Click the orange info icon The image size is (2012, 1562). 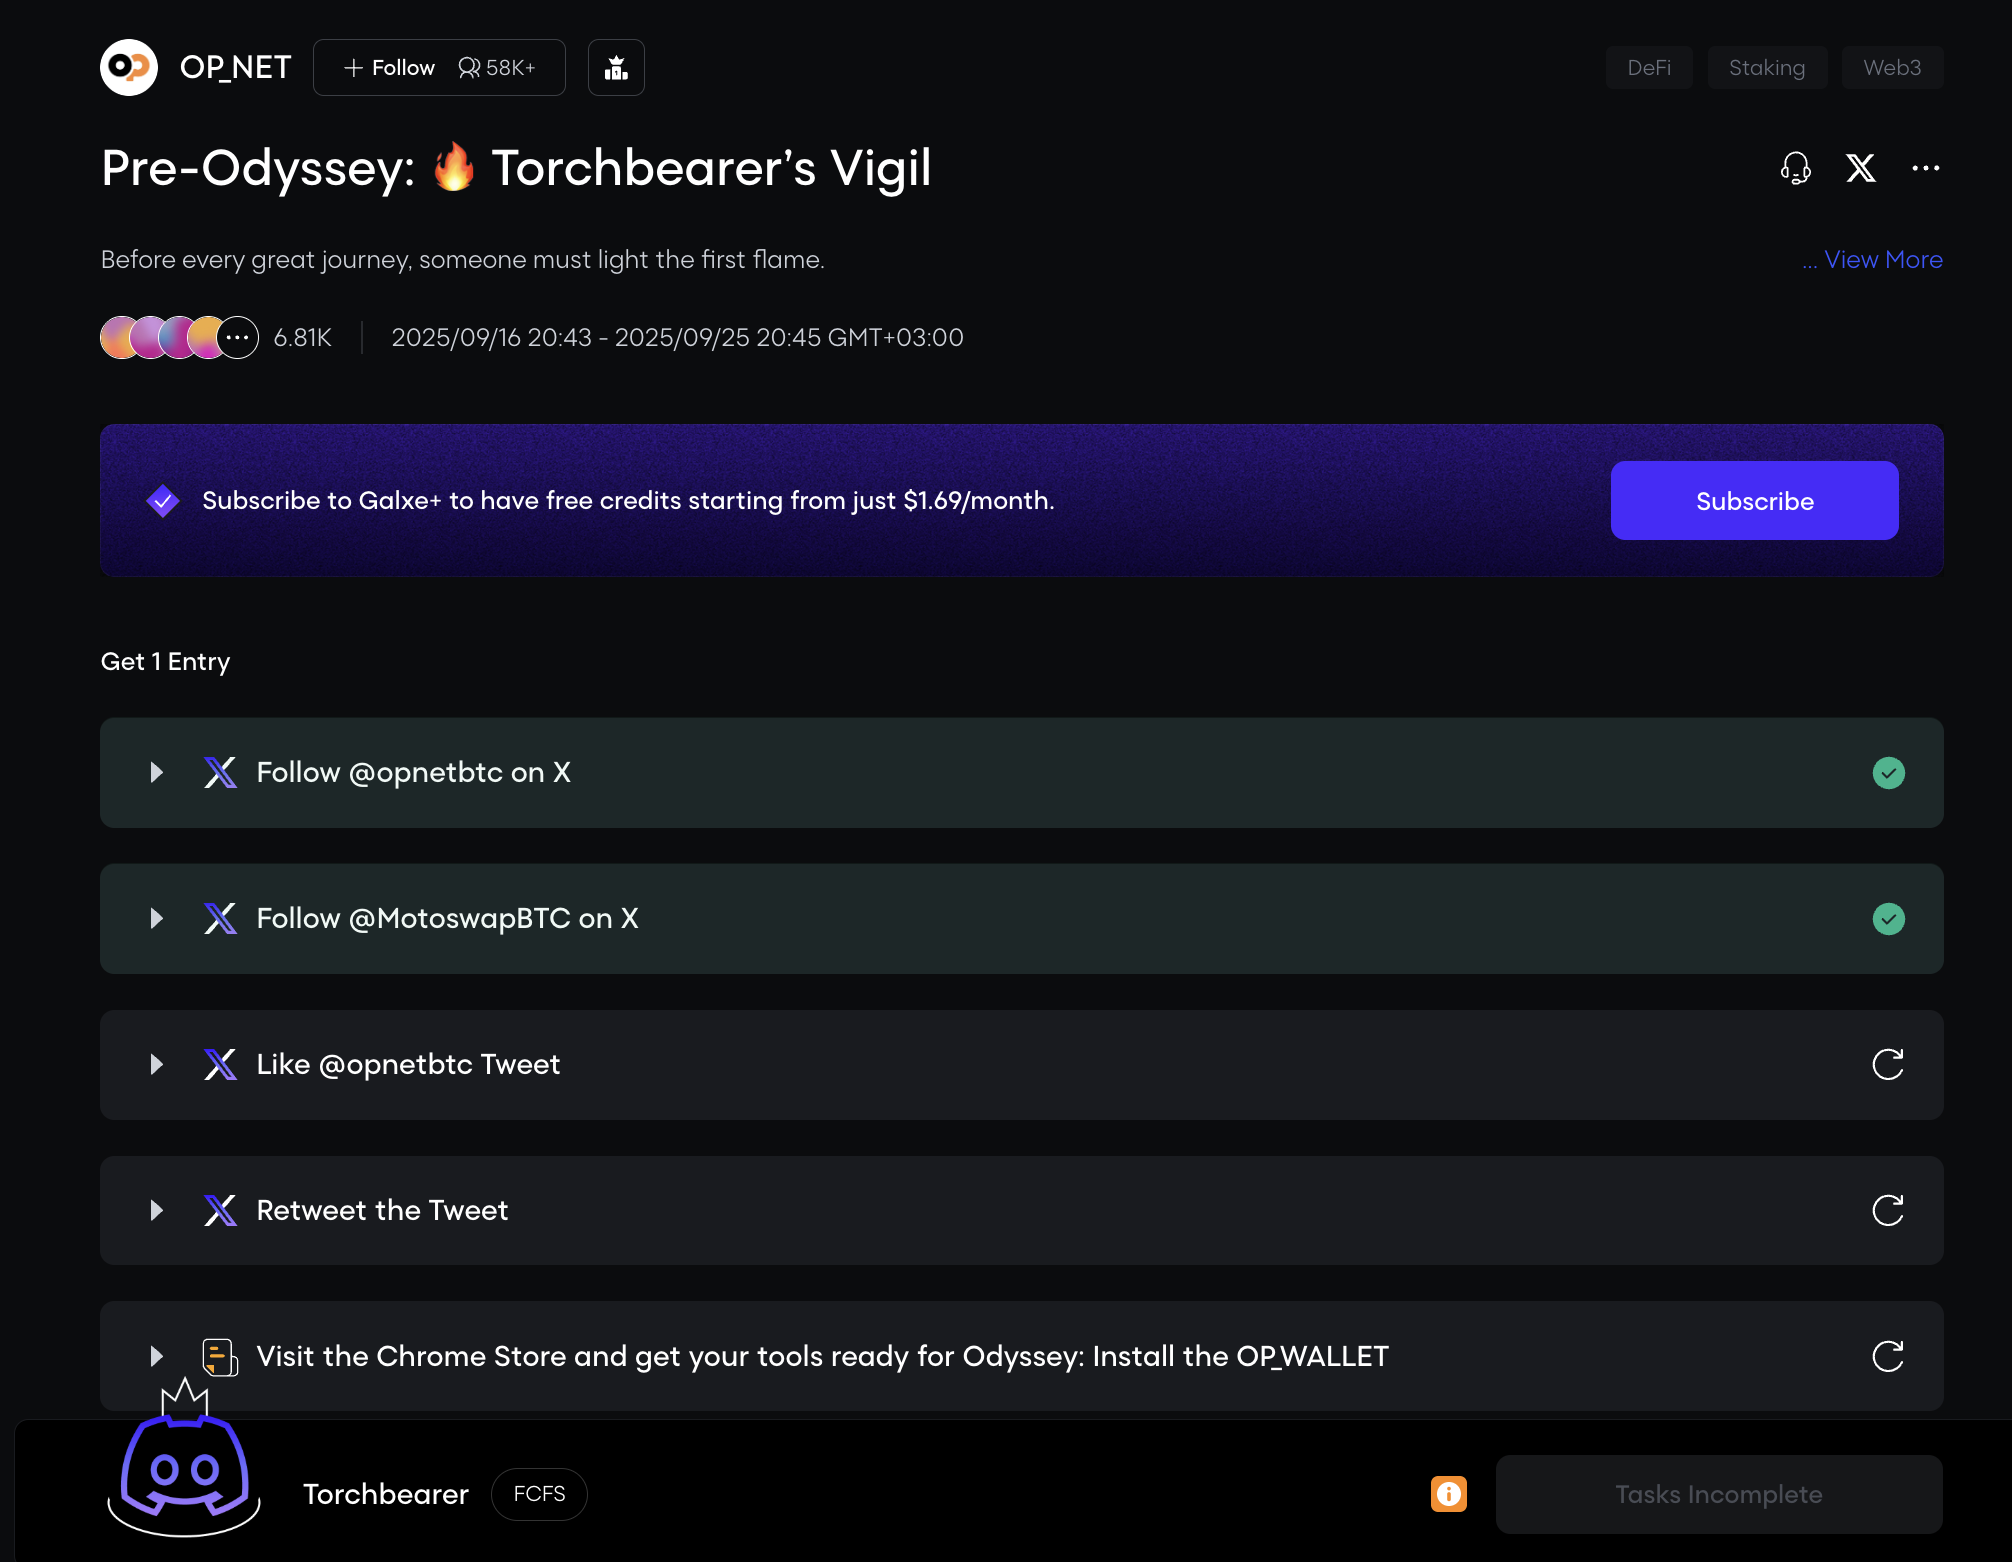pos(1448,1494)
